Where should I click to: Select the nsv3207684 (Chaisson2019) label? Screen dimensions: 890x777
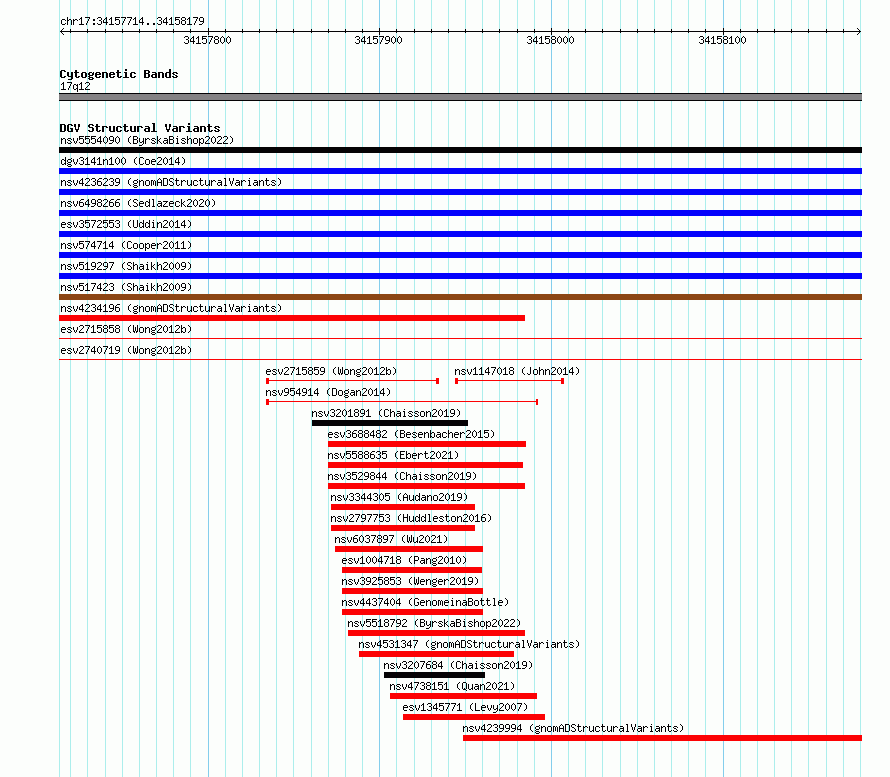click(x=458, y=665)
